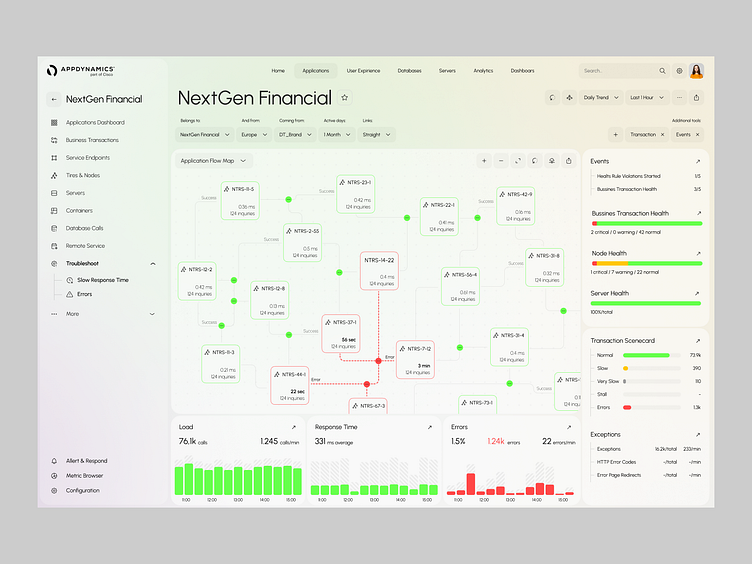This screenshot has width=752, height=564.
Task: Expand the Node Health panel
Action: pyautogui.click(x=698, y=253)
